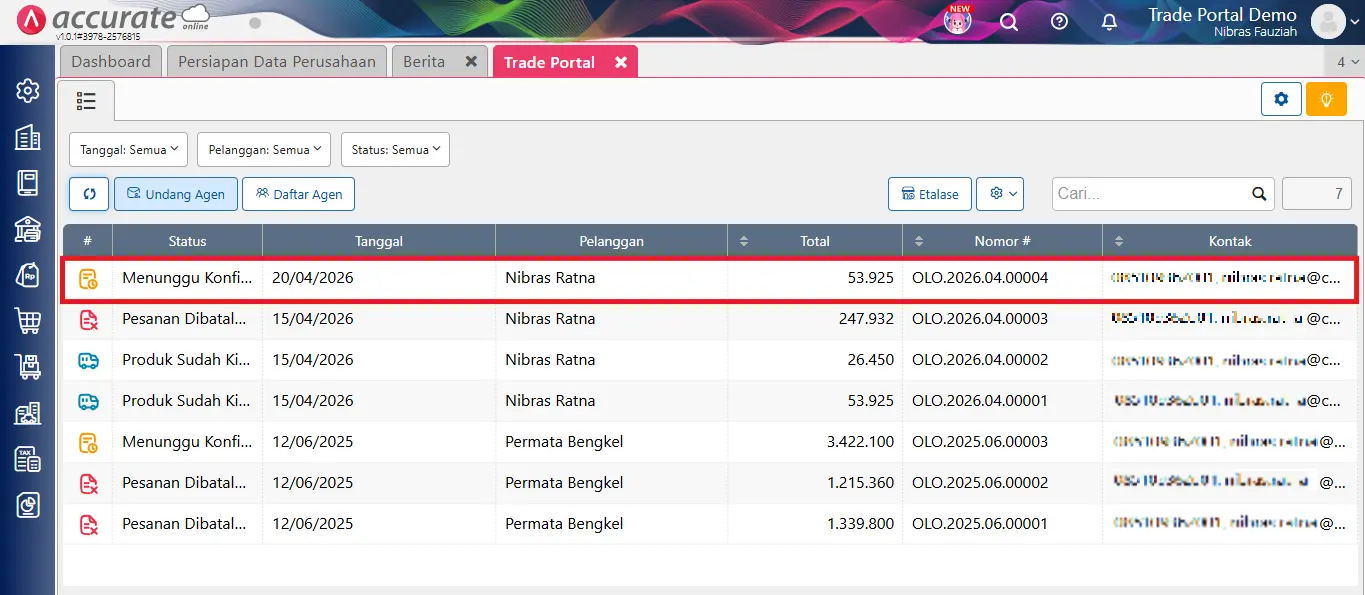Open the Etalase button
The image size is (1365, 595).
coord(930,194)
